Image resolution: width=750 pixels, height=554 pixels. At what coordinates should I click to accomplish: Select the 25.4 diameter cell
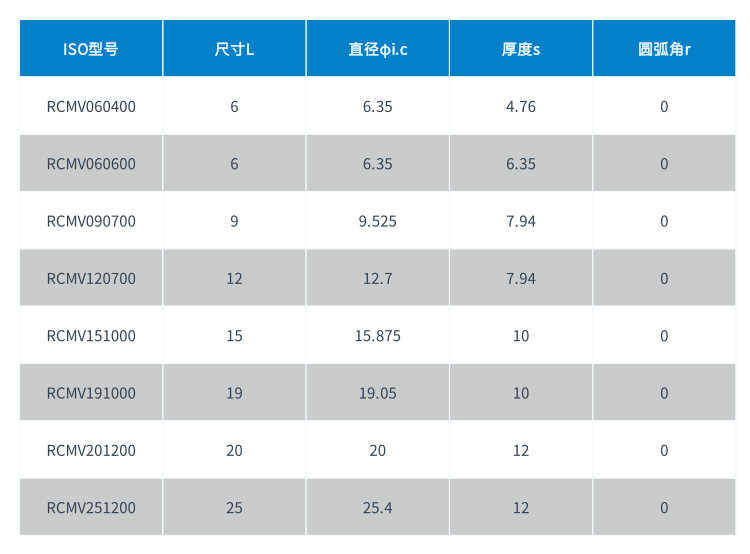click(378, 508)
